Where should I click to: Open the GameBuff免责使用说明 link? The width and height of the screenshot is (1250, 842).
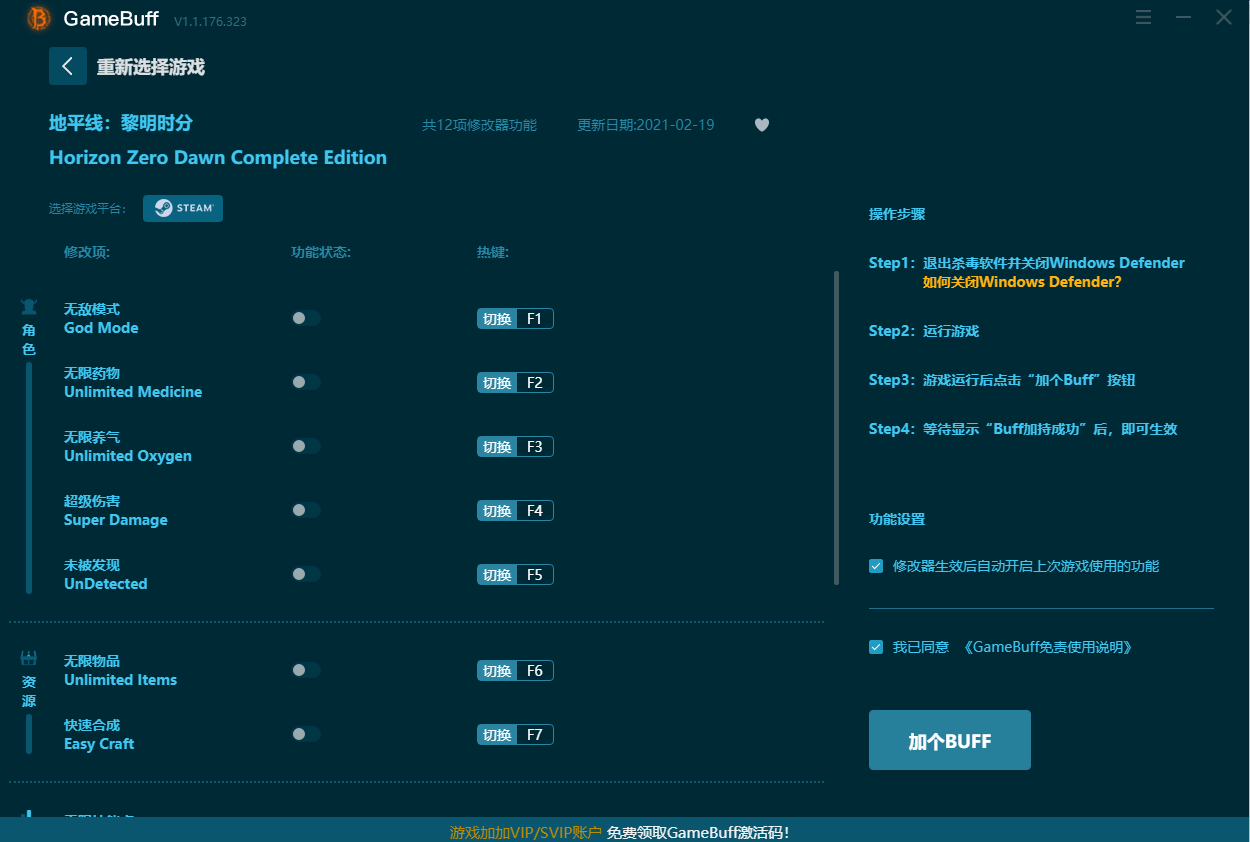click(x=1048, y=647)
